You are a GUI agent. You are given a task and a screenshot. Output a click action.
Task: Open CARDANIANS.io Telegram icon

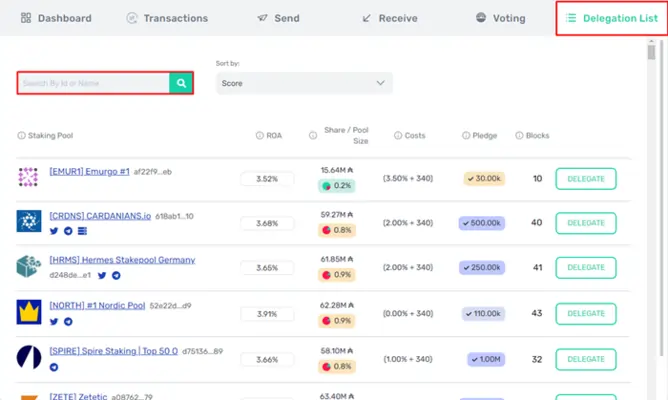pos(68,231)
